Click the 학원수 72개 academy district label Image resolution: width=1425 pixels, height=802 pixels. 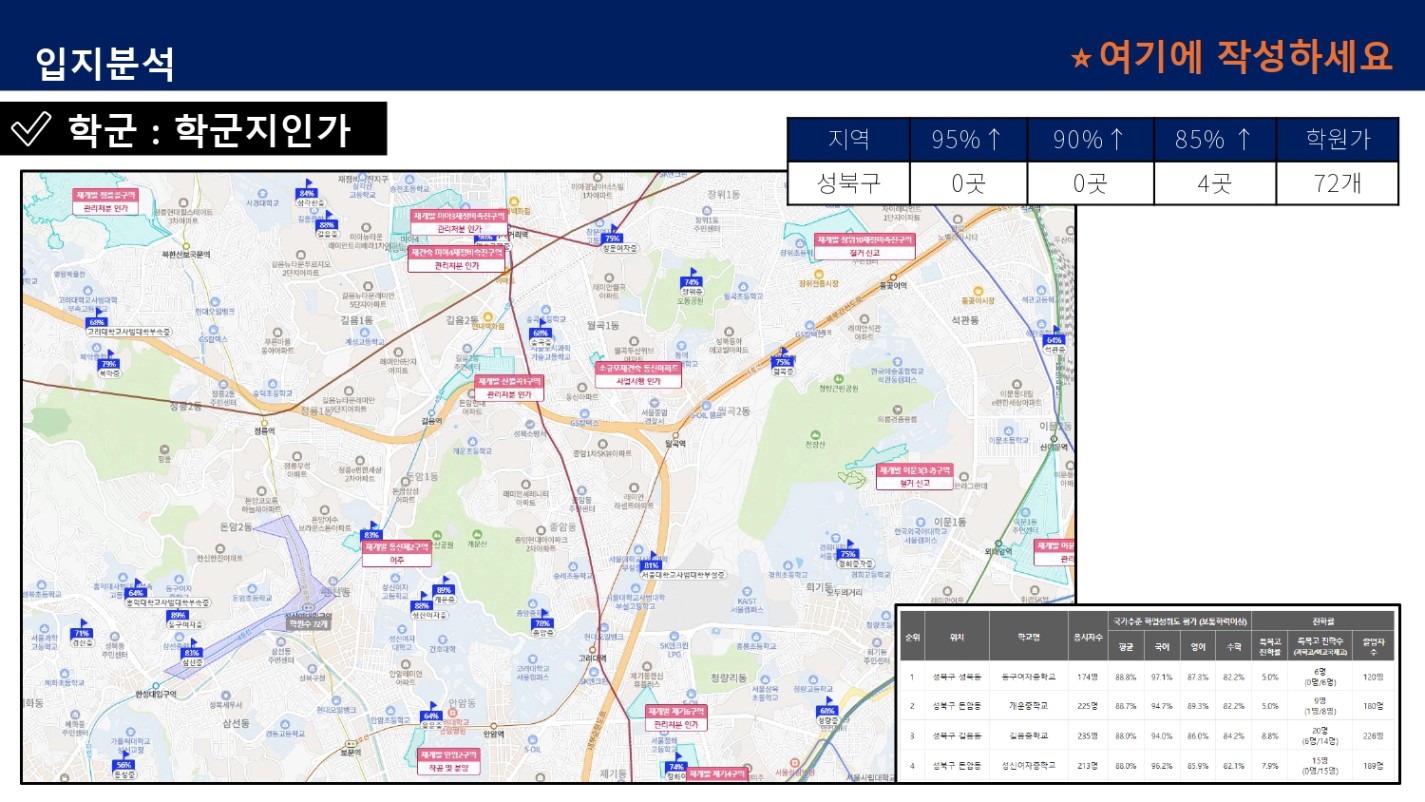click(308, 623)
